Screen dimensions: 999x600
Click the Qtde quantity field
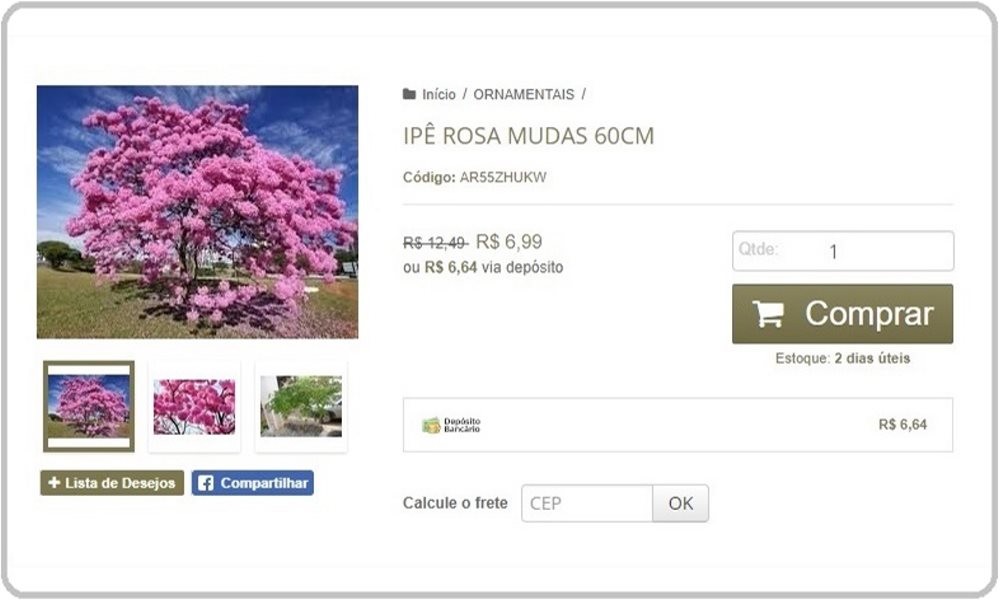click(843, 251)
